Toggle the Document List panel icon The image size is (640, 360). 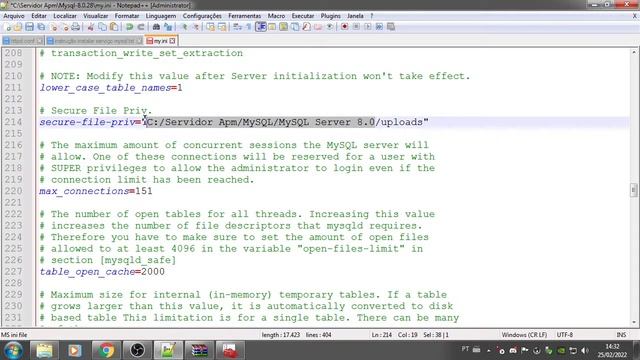click(x=295, y=27)
